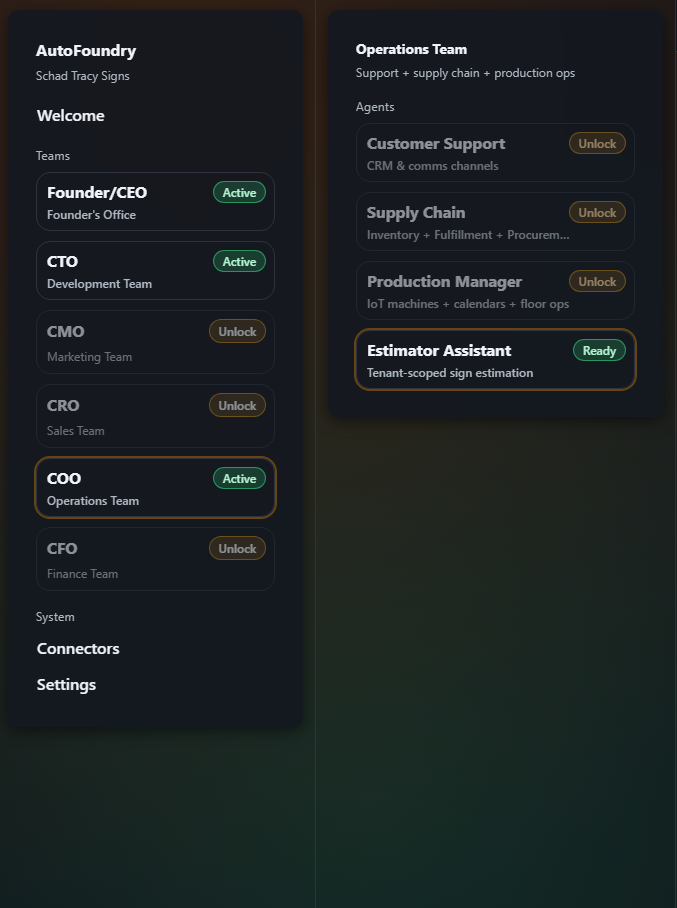The image size is (677, 908).
Task: Select the Welcome item in the sidebar
Action: pyautogui.click(x=70, y=115)
